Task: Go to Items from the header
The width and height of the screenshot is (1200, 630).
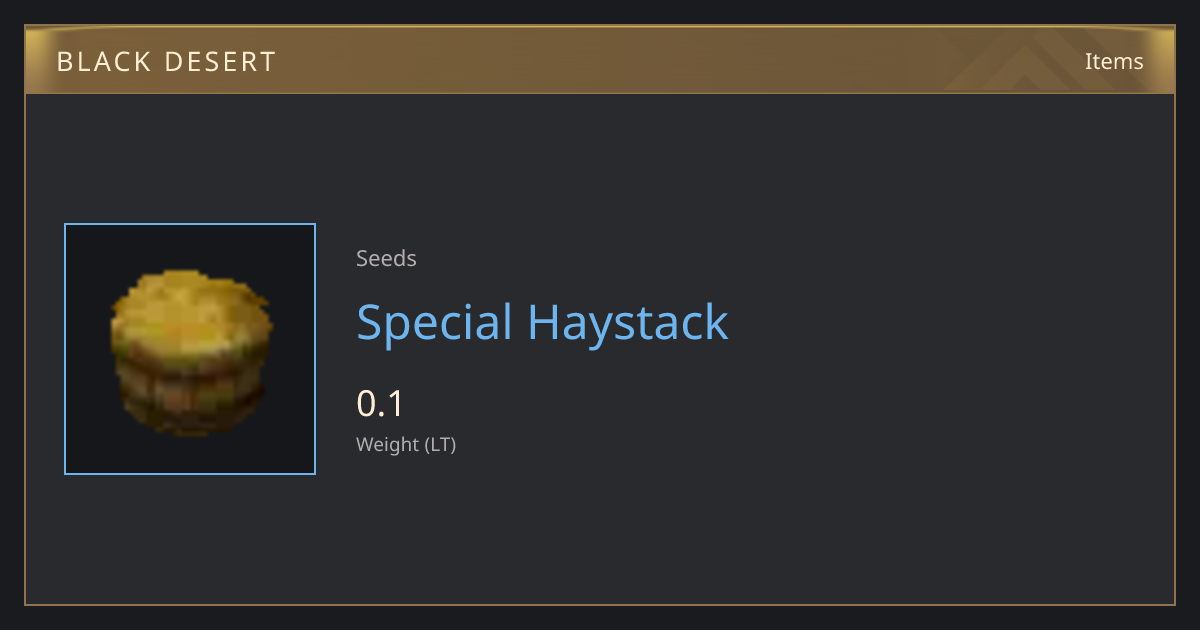Action: tap(1114, 61)
